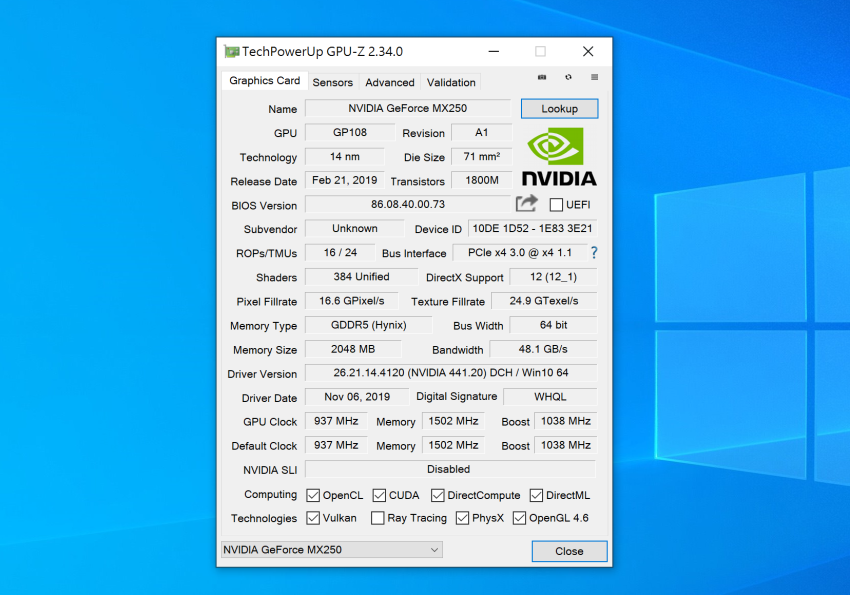The image size is (850, 595).
Task: Switch to the Graphics Card tab
Action: click(265, 81)
